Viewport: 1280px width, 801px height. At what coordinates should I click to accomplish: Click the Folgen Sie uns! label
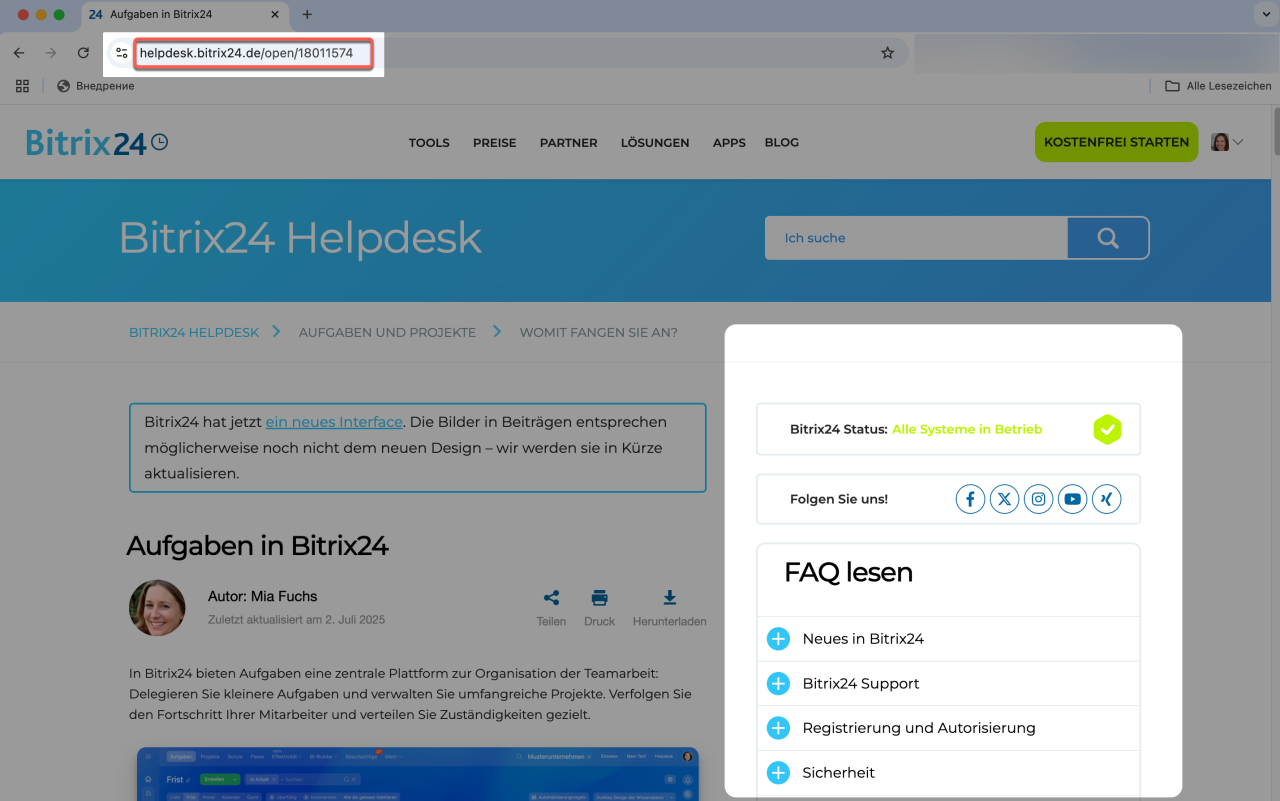(839, 499)
